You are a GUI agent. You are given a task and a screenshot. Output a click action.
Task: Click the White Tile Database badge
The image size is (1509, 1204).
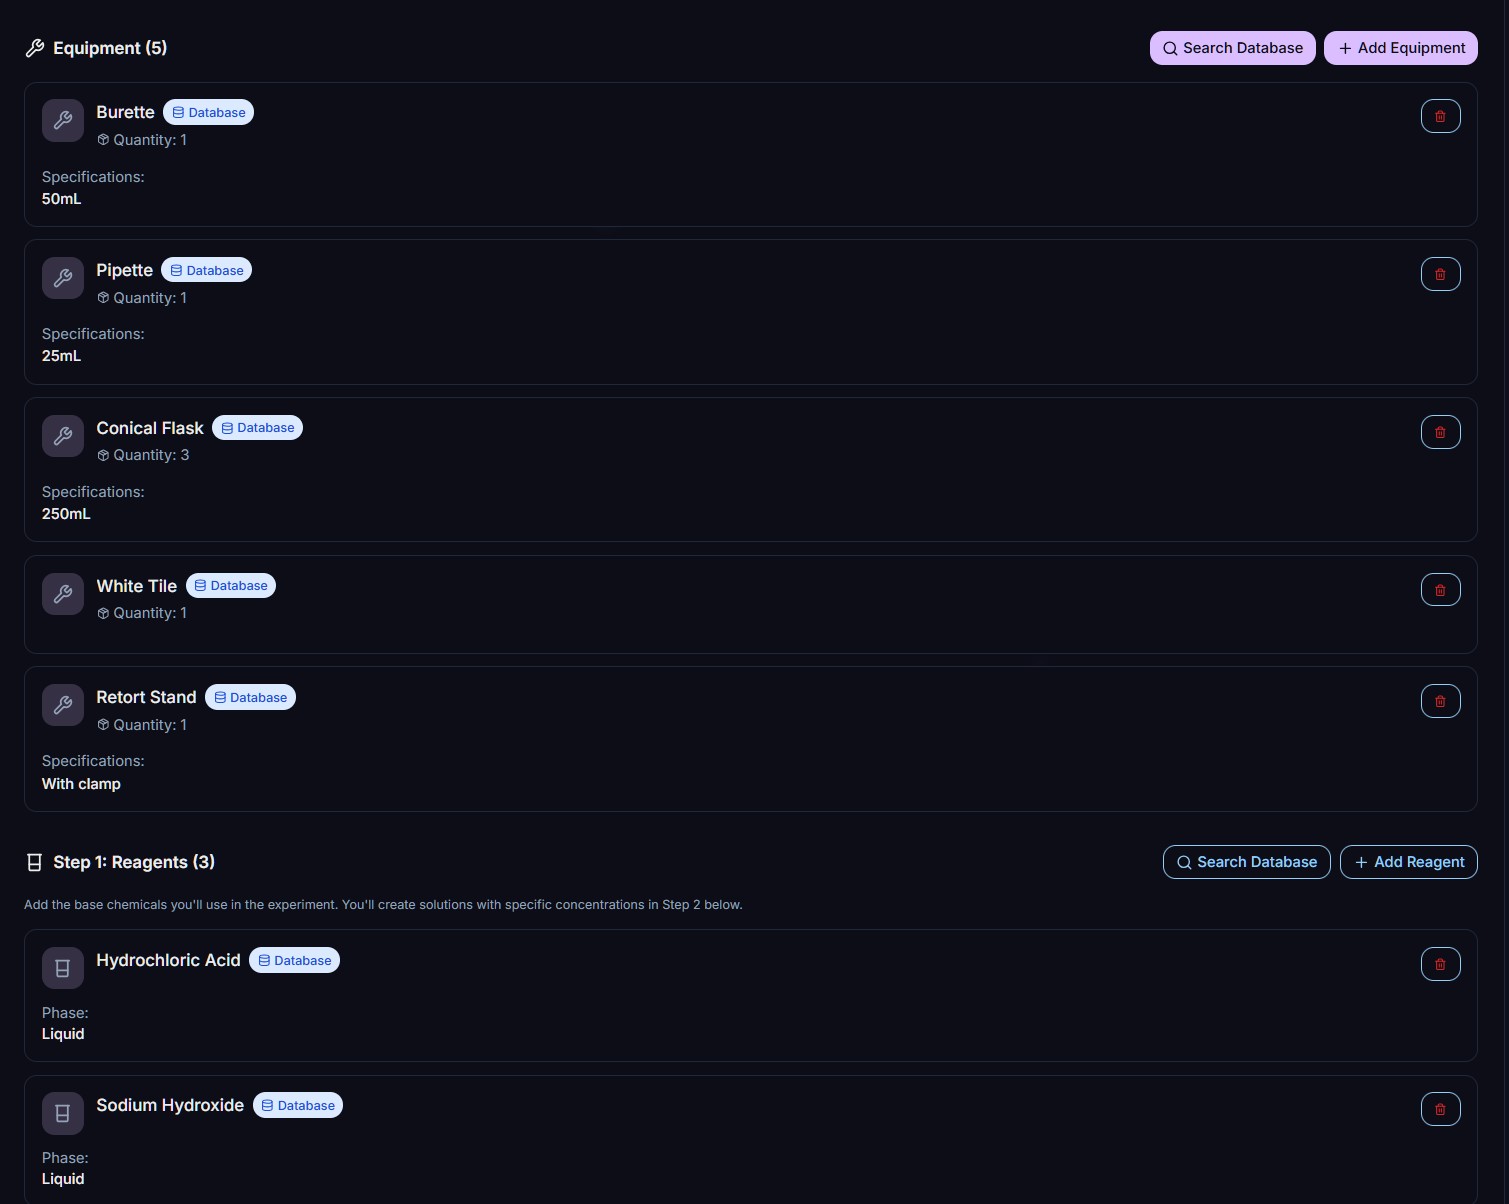point(231,586)
